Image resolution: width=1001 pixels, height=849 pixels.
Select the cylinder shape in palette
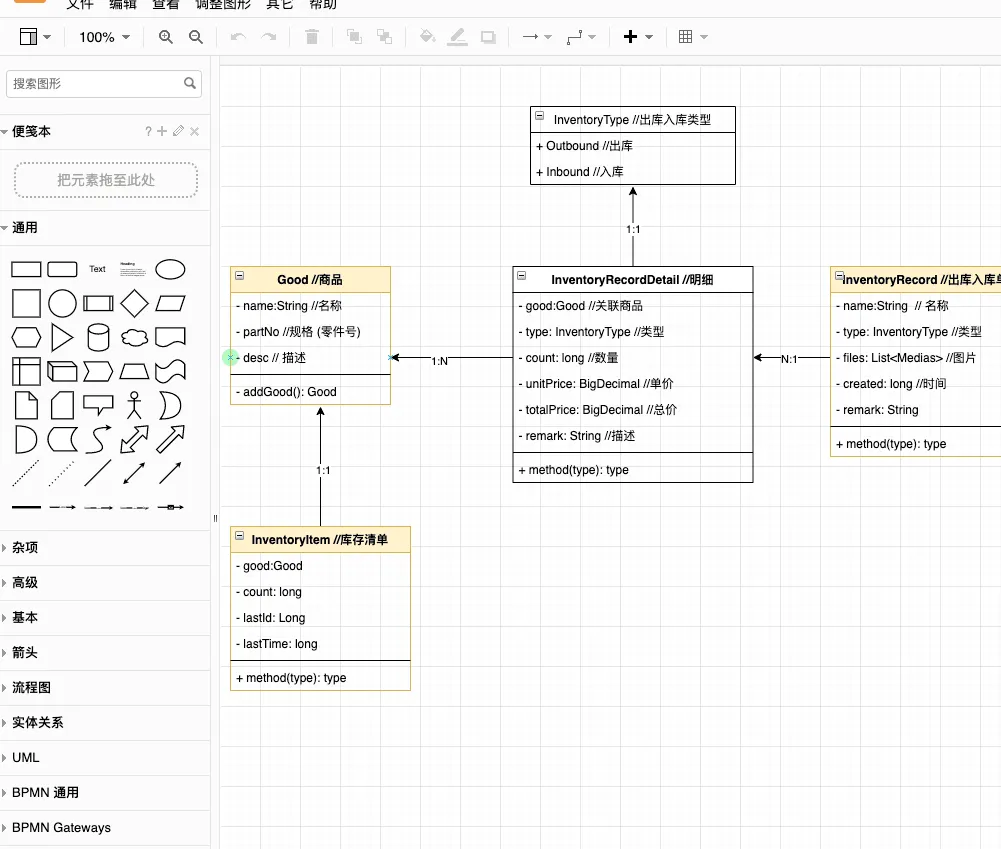coord(98,338)
